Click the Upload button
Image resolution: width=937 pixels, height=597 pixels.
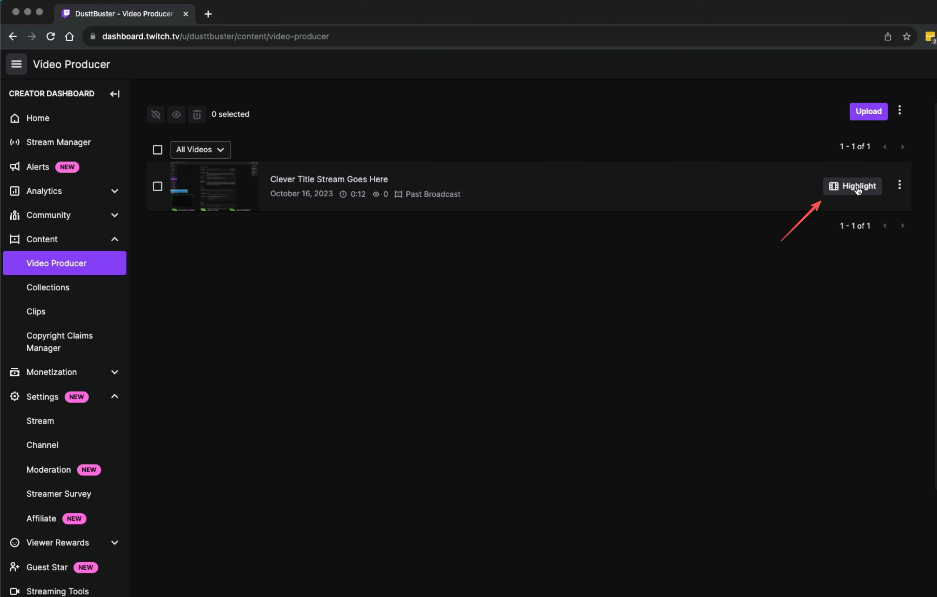pyautogui.click(x=868, y=111)
